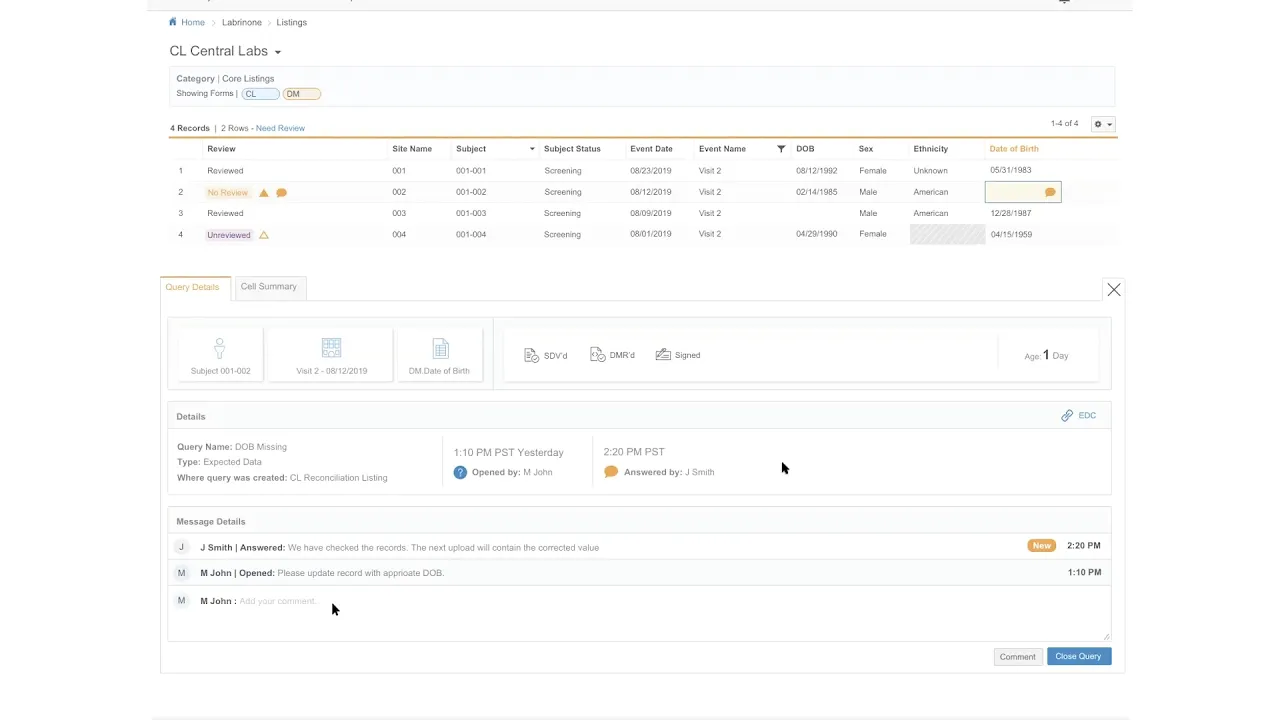Image resolution: width=1280 pixels, height=720 pixels.
Task: Click the hatched Ethnicity cell in row 4
Action: coord(947,235)
